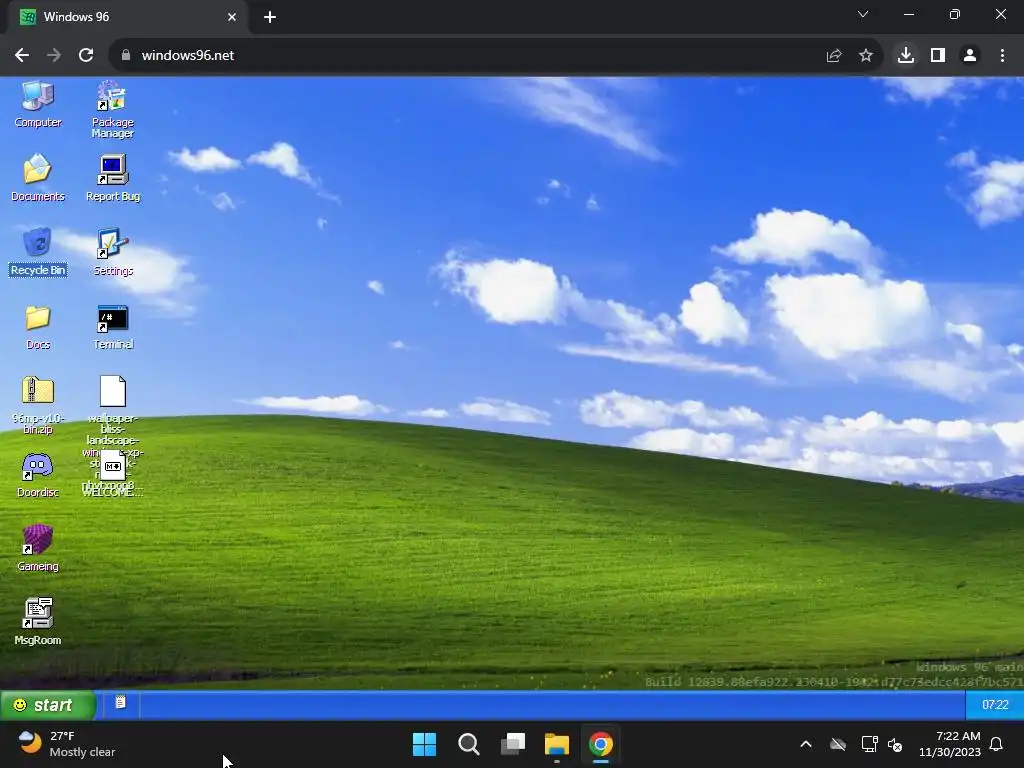Screen dimensions: 1024x768
Task: Reload the windows96.net page
Action: [86, 56]
